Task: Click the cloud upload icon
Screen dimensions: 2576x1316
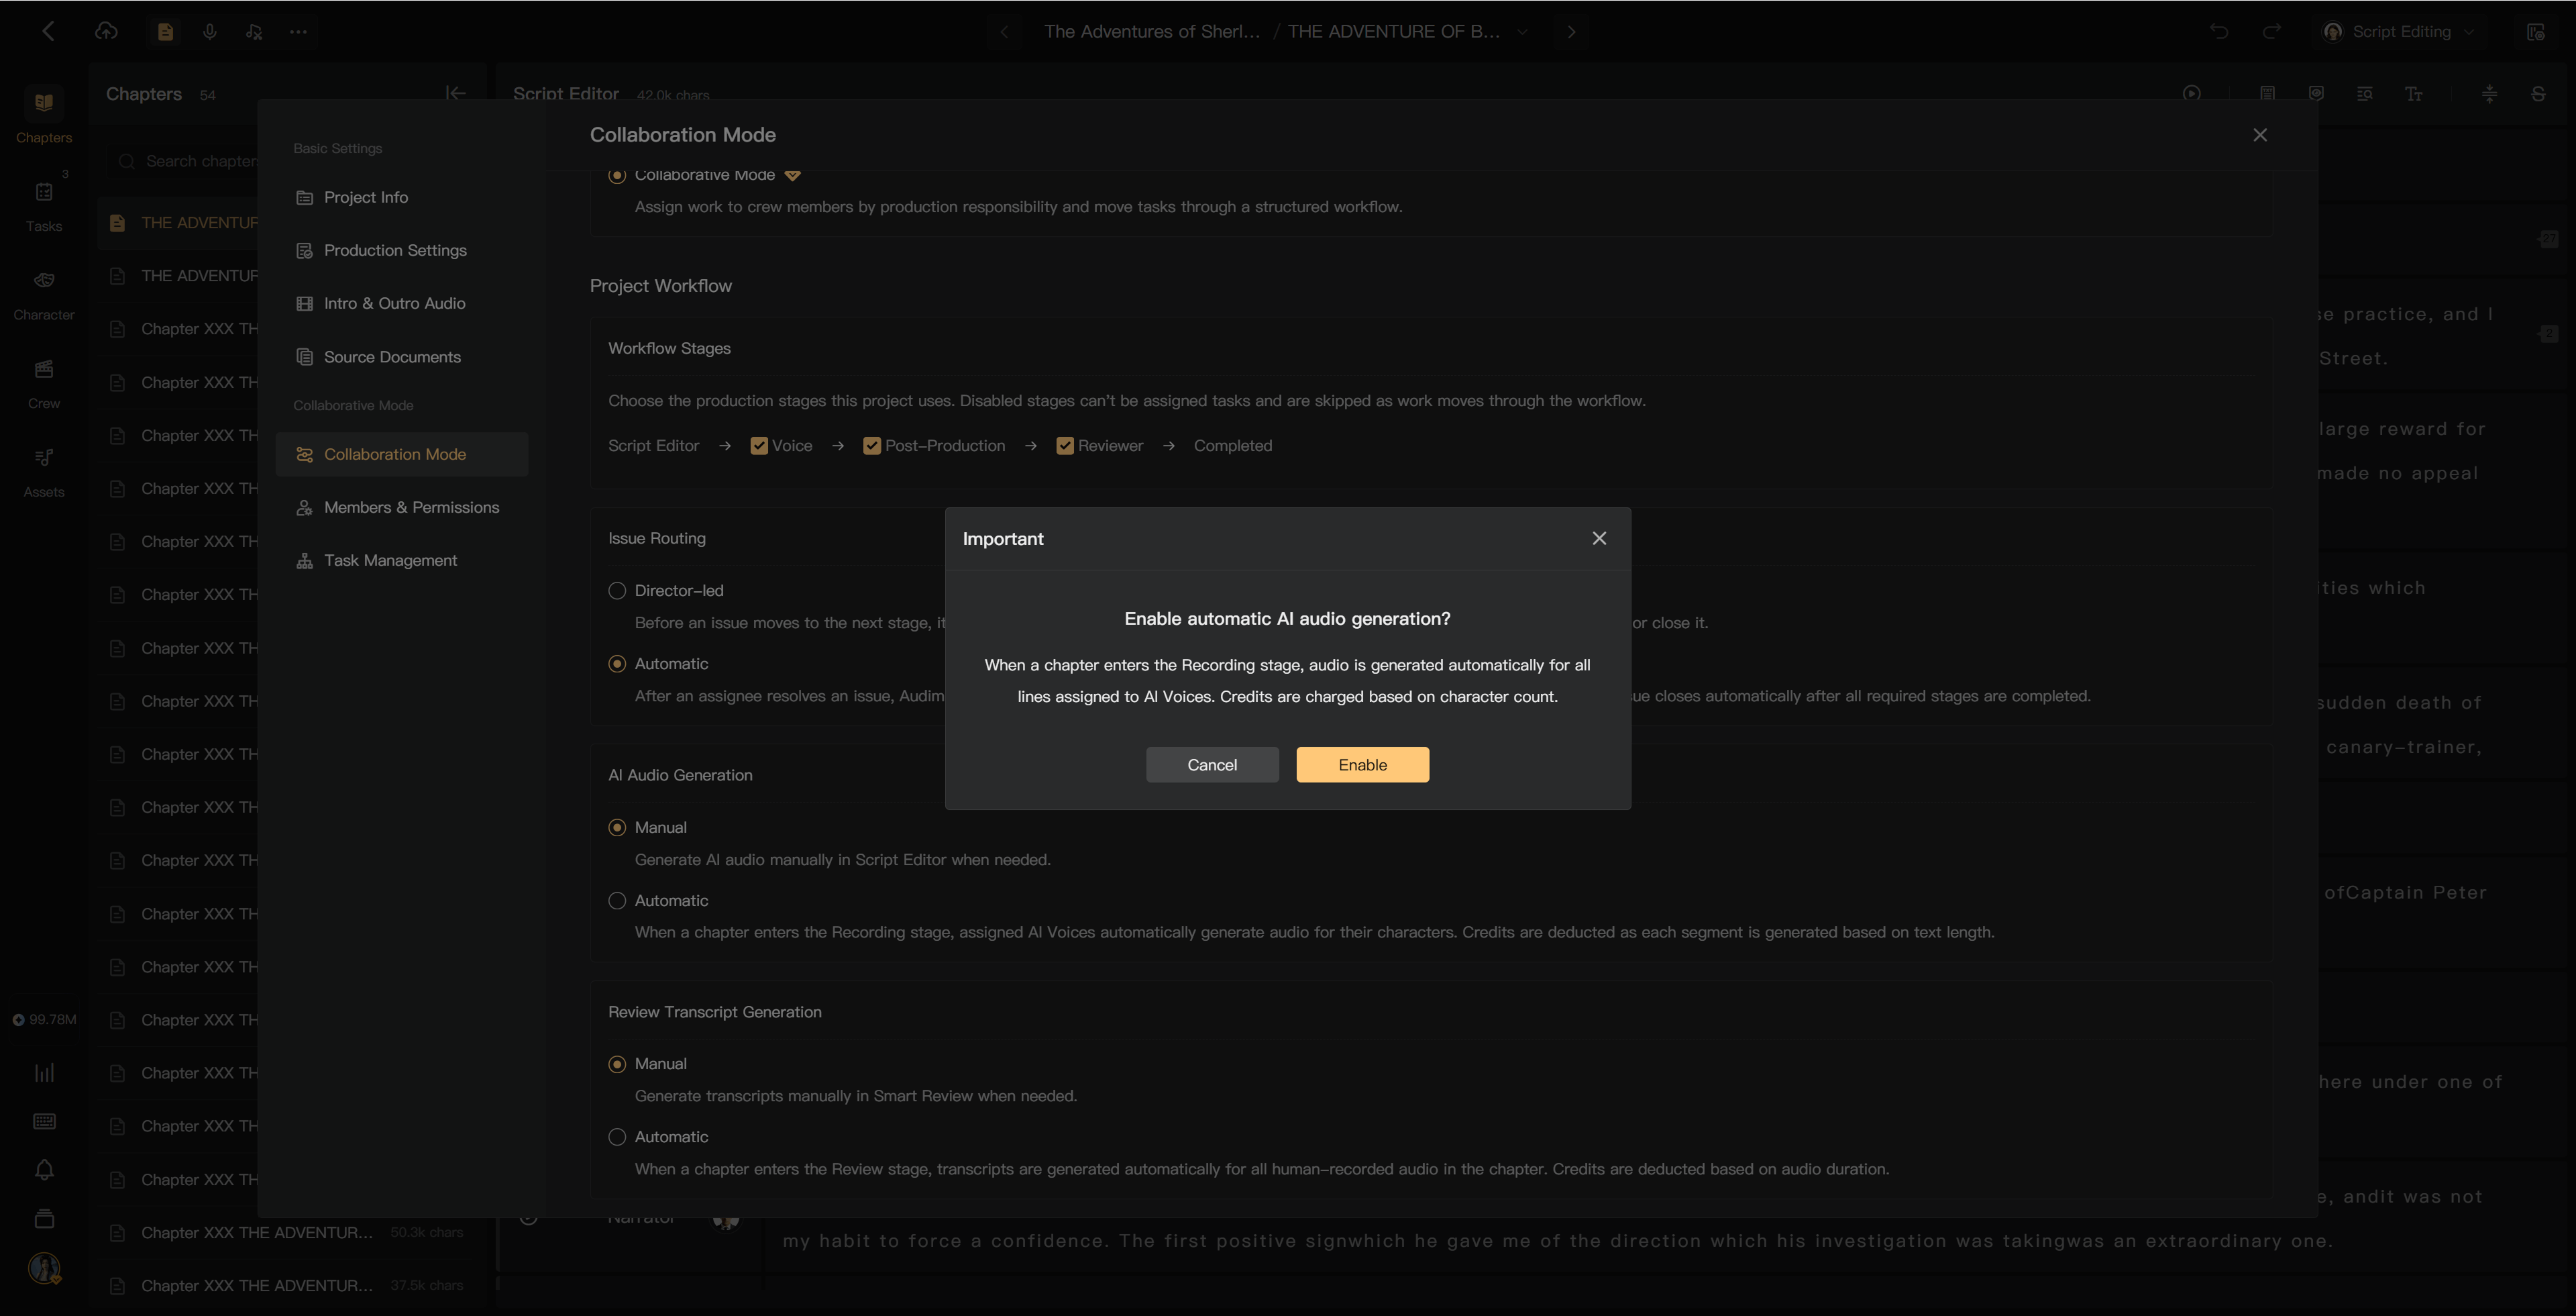Action: click(x=106, y=31)
